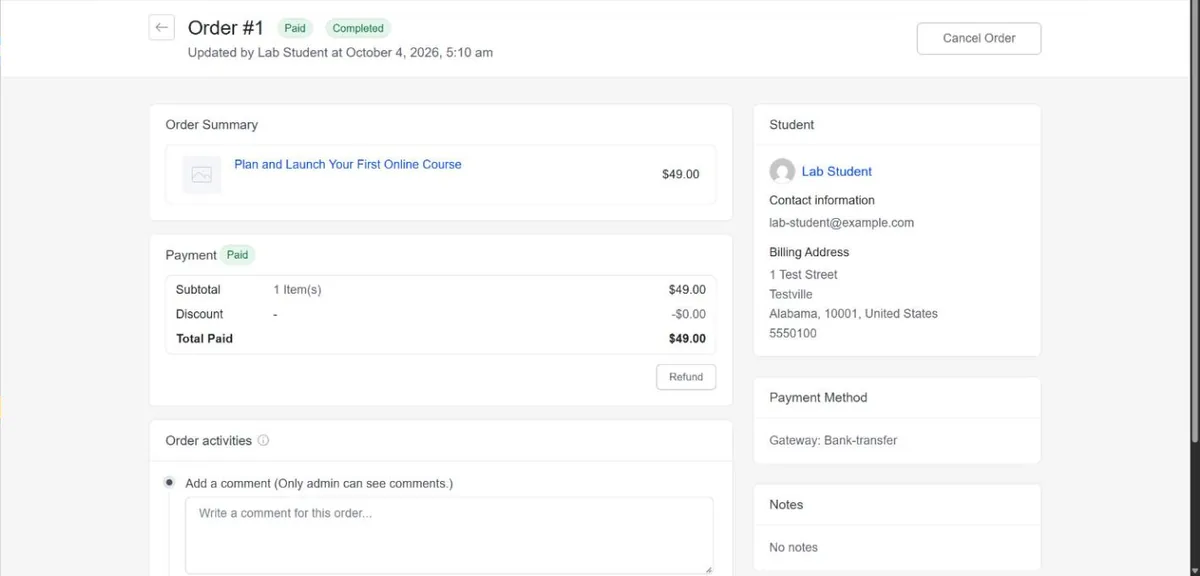Screen dimensions: 1200x576
Task: Click the Paid badge in Payment section
Action: [x=237, y=254]
